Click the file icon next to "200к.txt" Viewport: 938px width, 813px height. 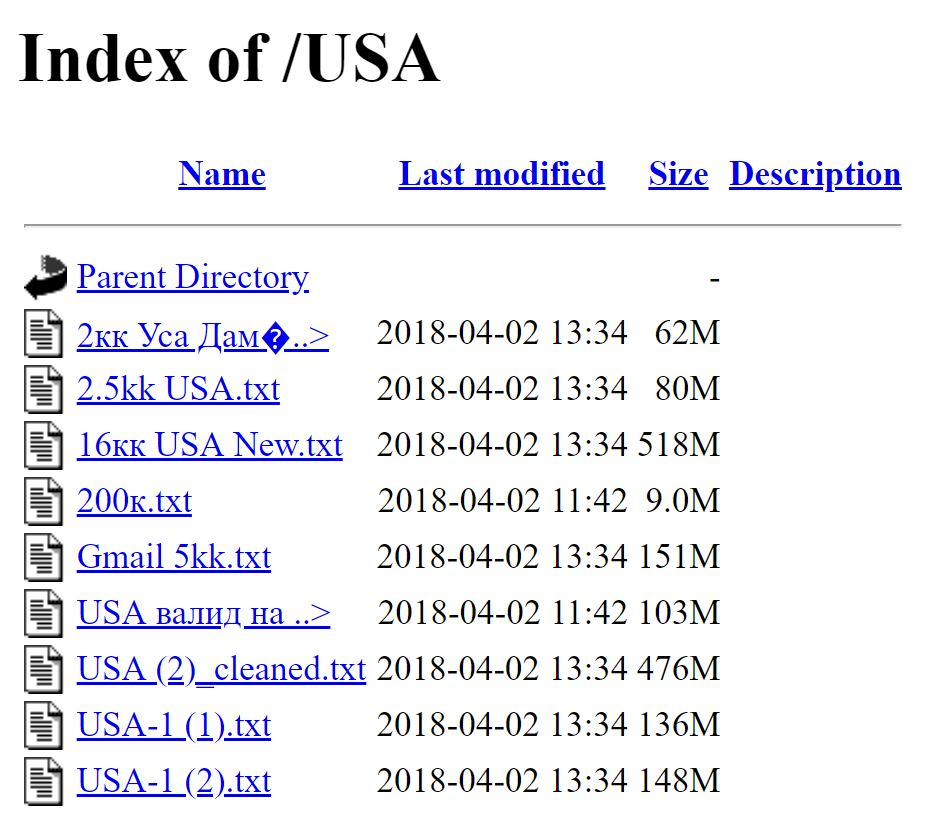pos(41,501)
